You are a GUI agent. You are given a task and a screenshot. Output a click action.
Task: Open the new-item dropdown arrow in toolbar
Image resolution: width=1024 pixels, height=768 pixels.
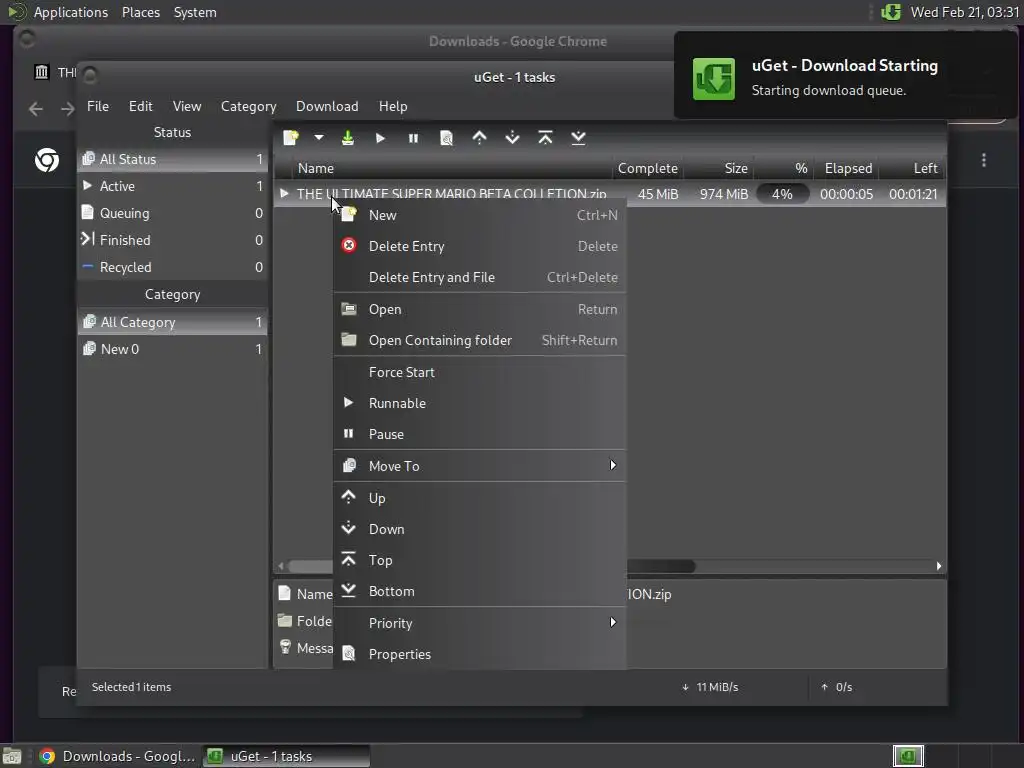click(319, 138)
